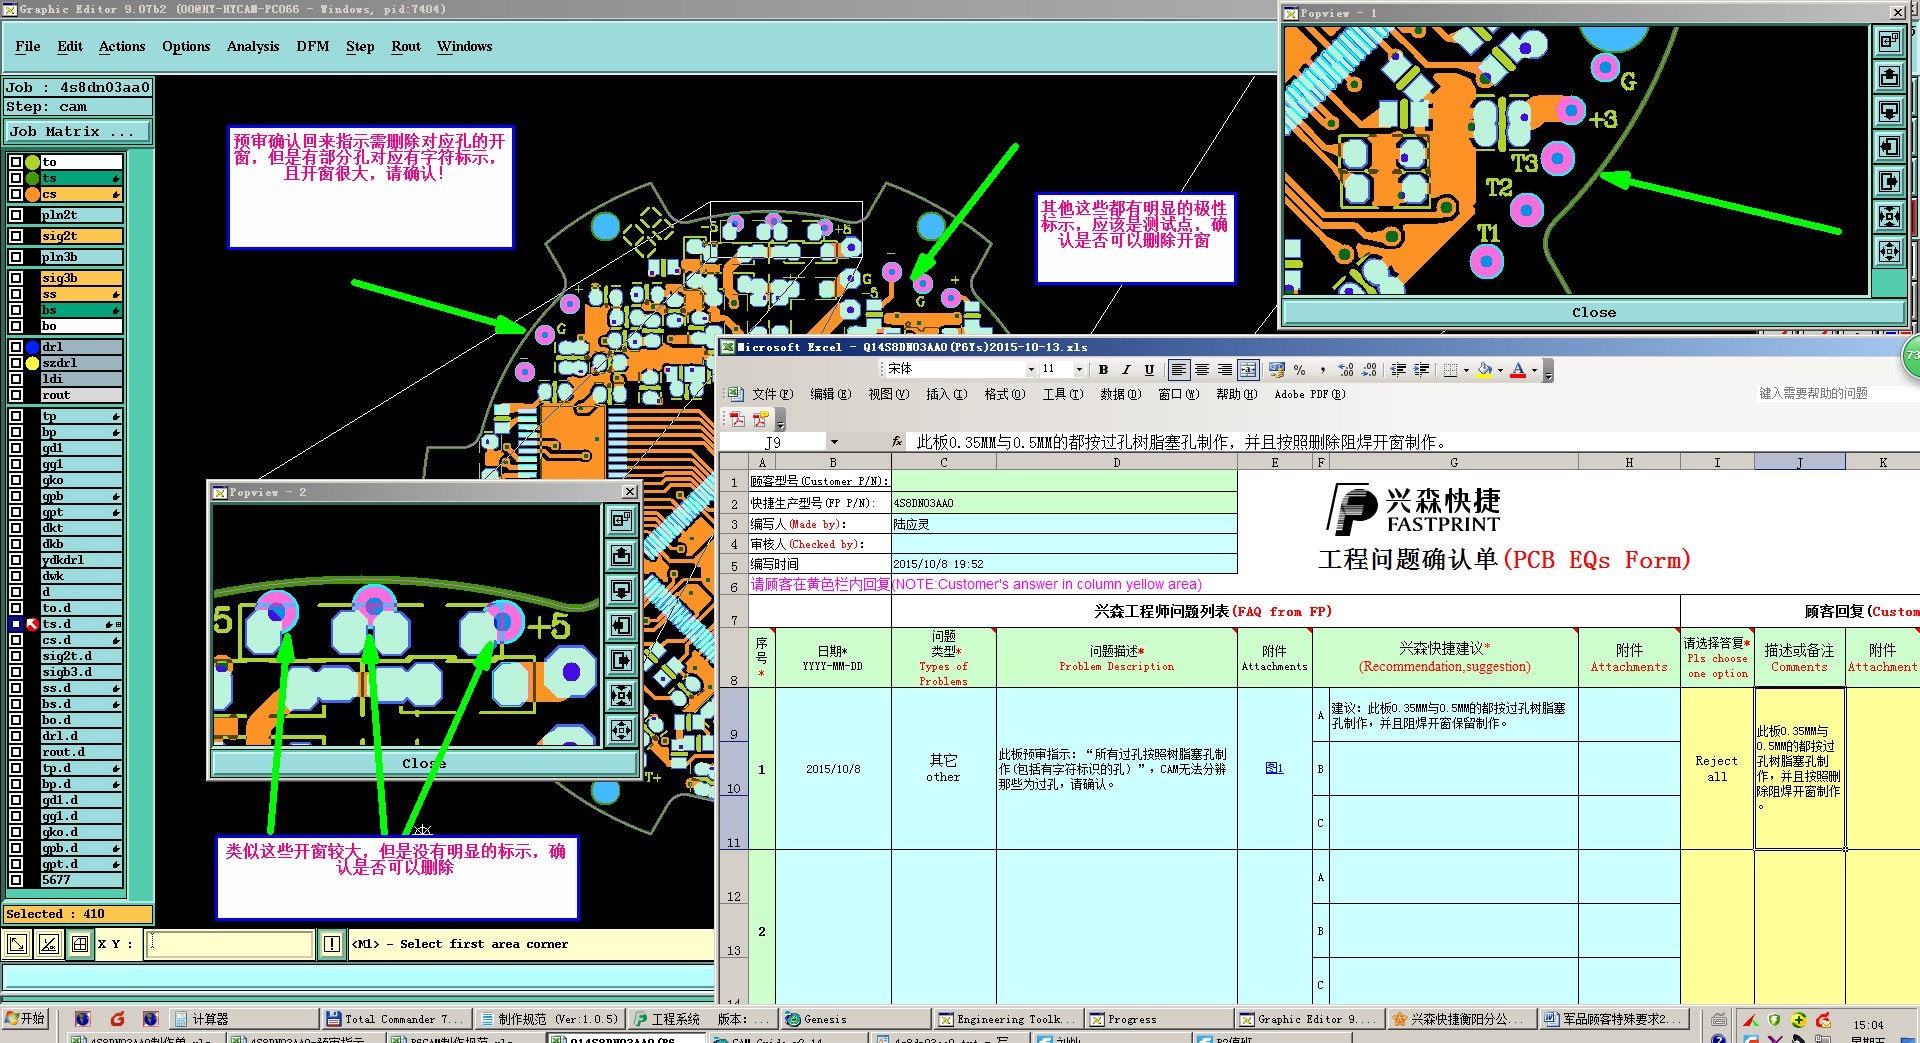Click the zoom area icon beside X Y field

tap(17, 944)
